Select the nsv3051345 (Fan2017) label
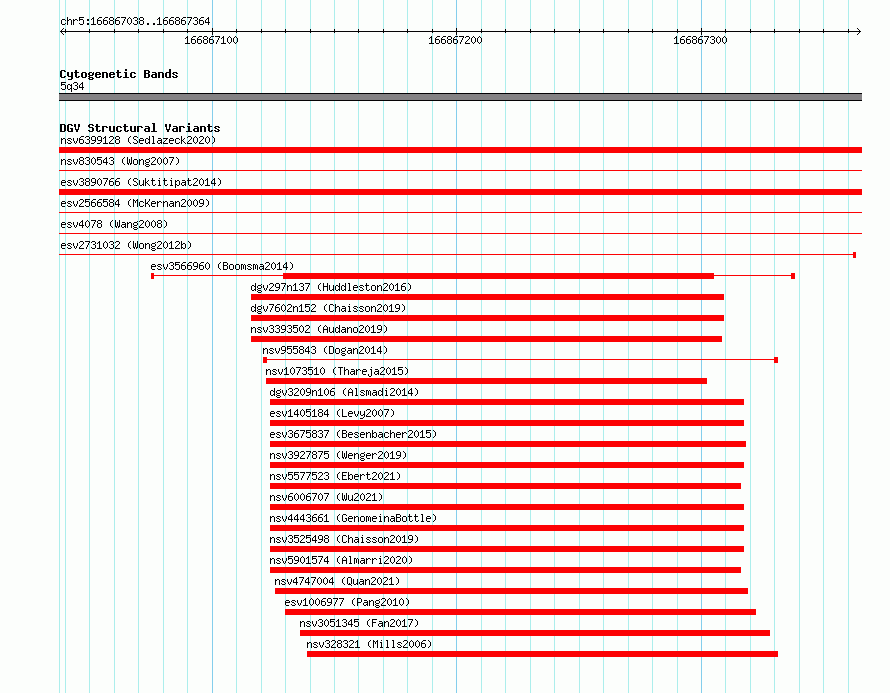The width and height of the screenshot is (890, 693). tap(359, 623)
